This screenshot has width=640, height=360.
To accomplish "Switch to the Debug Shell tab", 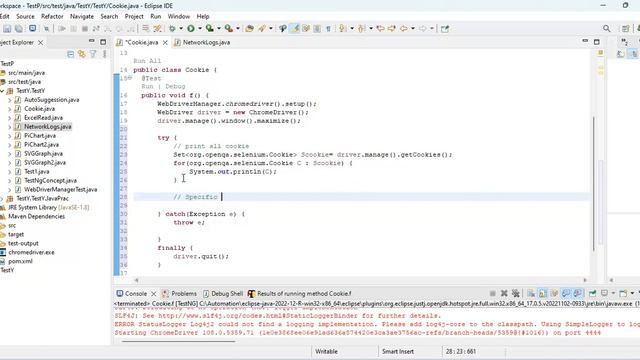I will point(223,293).
